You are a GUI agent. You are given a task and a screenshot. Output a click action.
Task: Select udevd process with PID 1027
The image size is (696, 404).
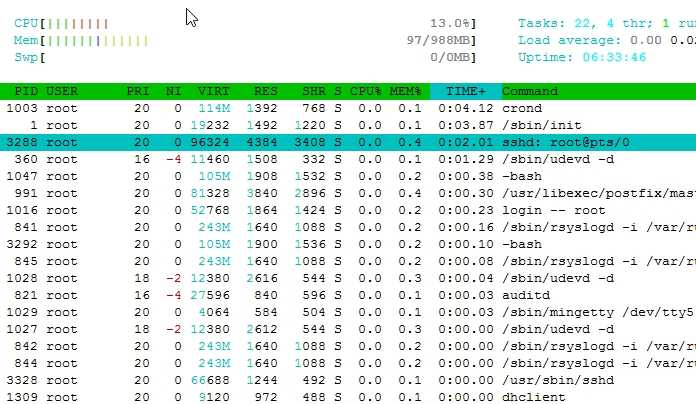click(x=348, y=329)
